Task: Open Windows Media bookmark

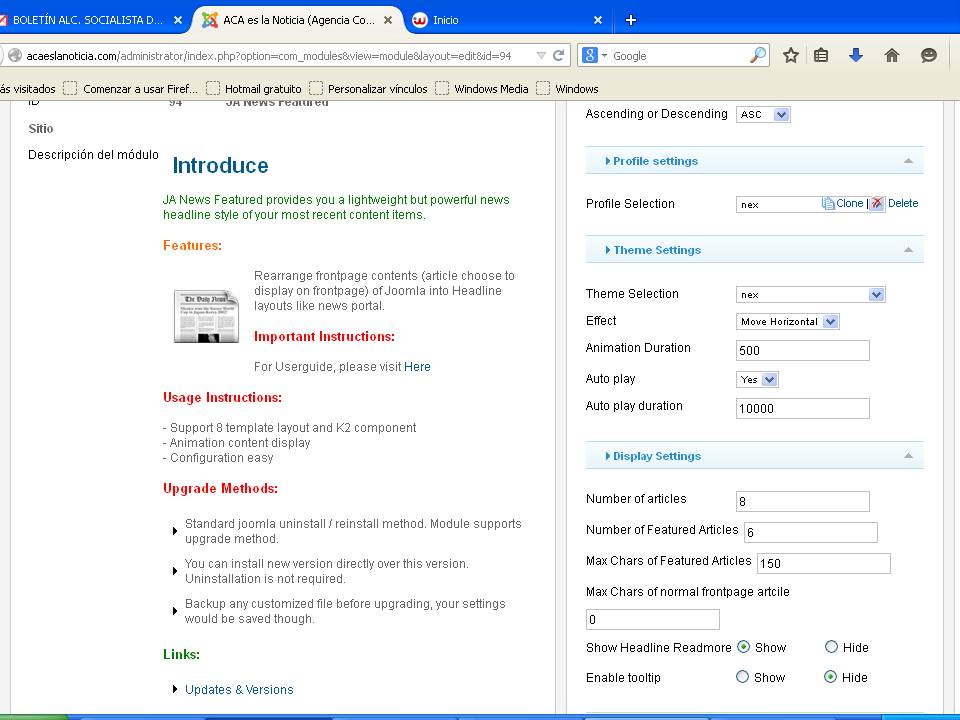Action: (482, 89)
